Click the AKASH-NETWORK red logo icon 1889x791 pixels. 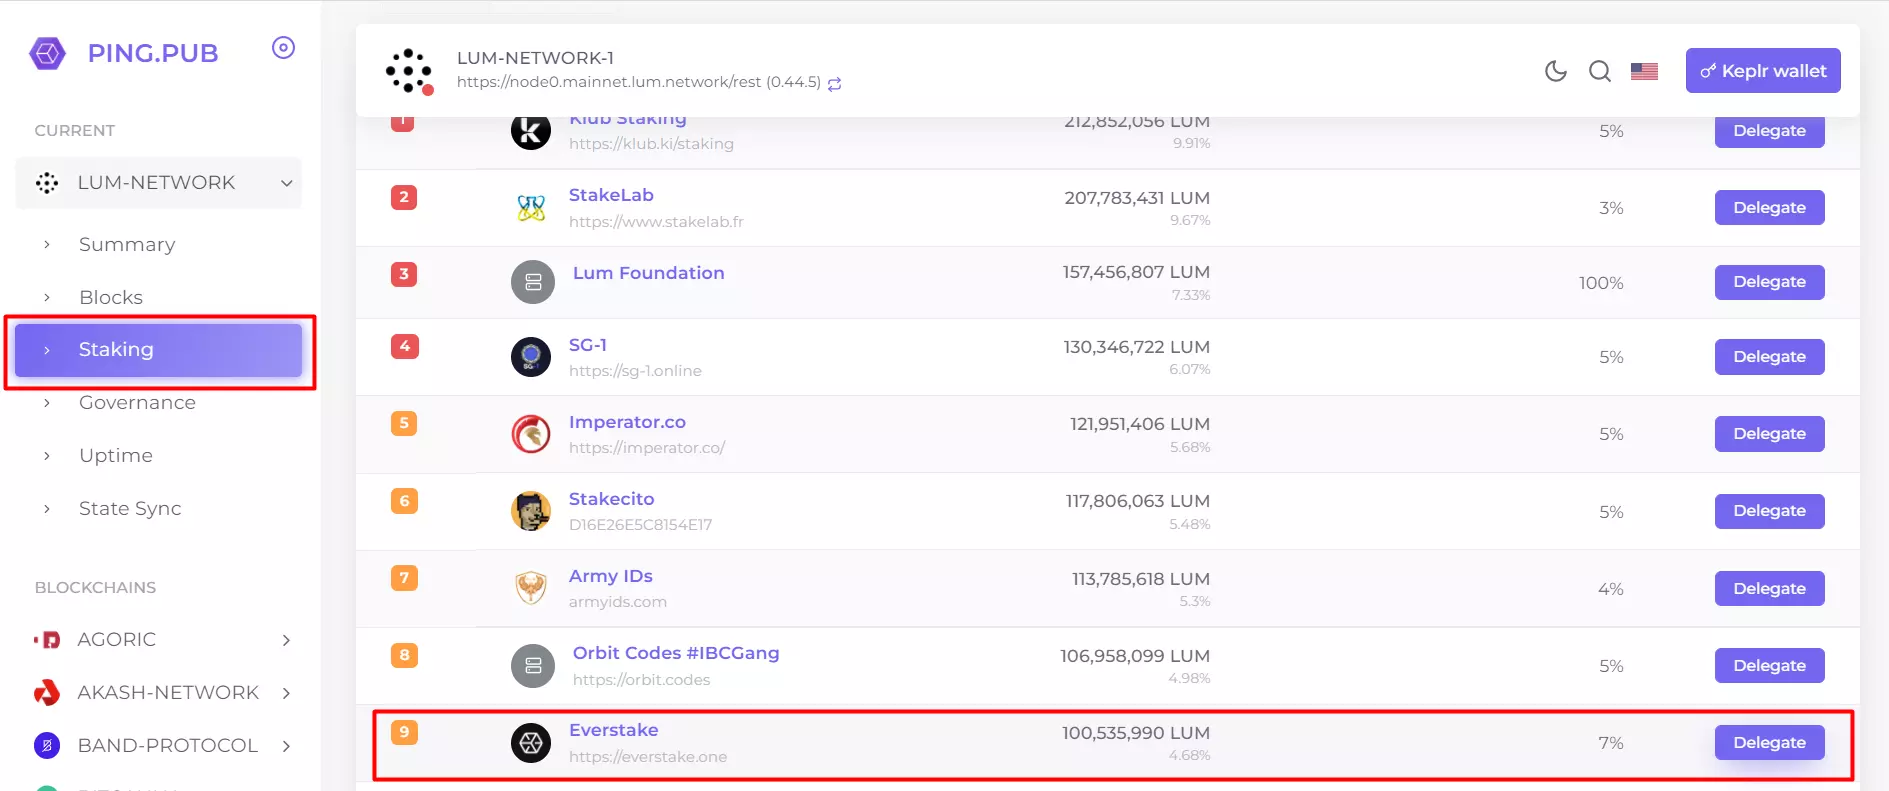click(x=47, y=692)
